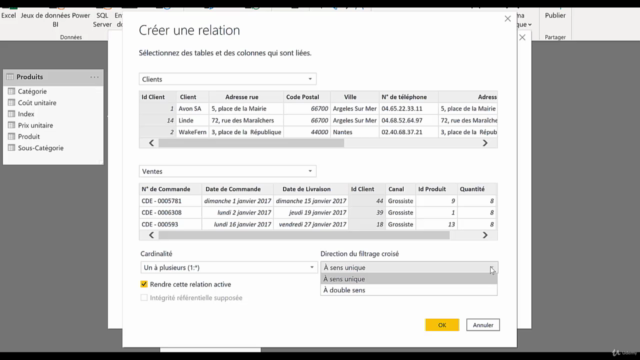Click the WakeFern cell

pos(192,132)
